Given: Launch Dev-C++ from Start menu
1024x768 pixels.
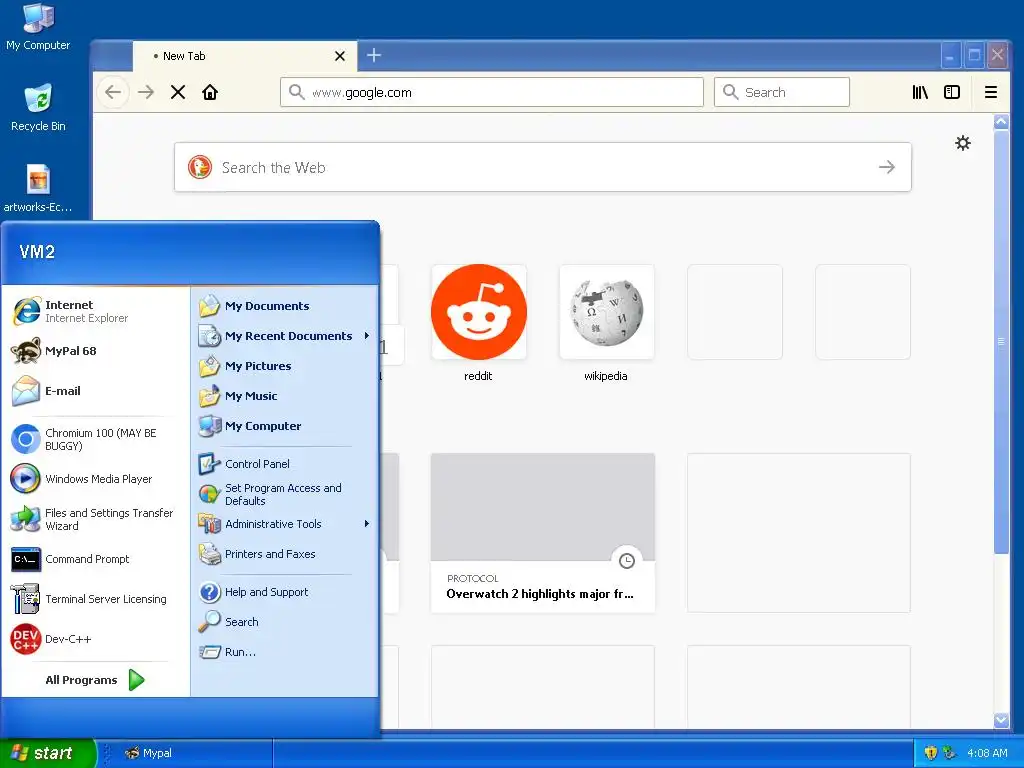Looking at the screenshot, I should [95, 639].
